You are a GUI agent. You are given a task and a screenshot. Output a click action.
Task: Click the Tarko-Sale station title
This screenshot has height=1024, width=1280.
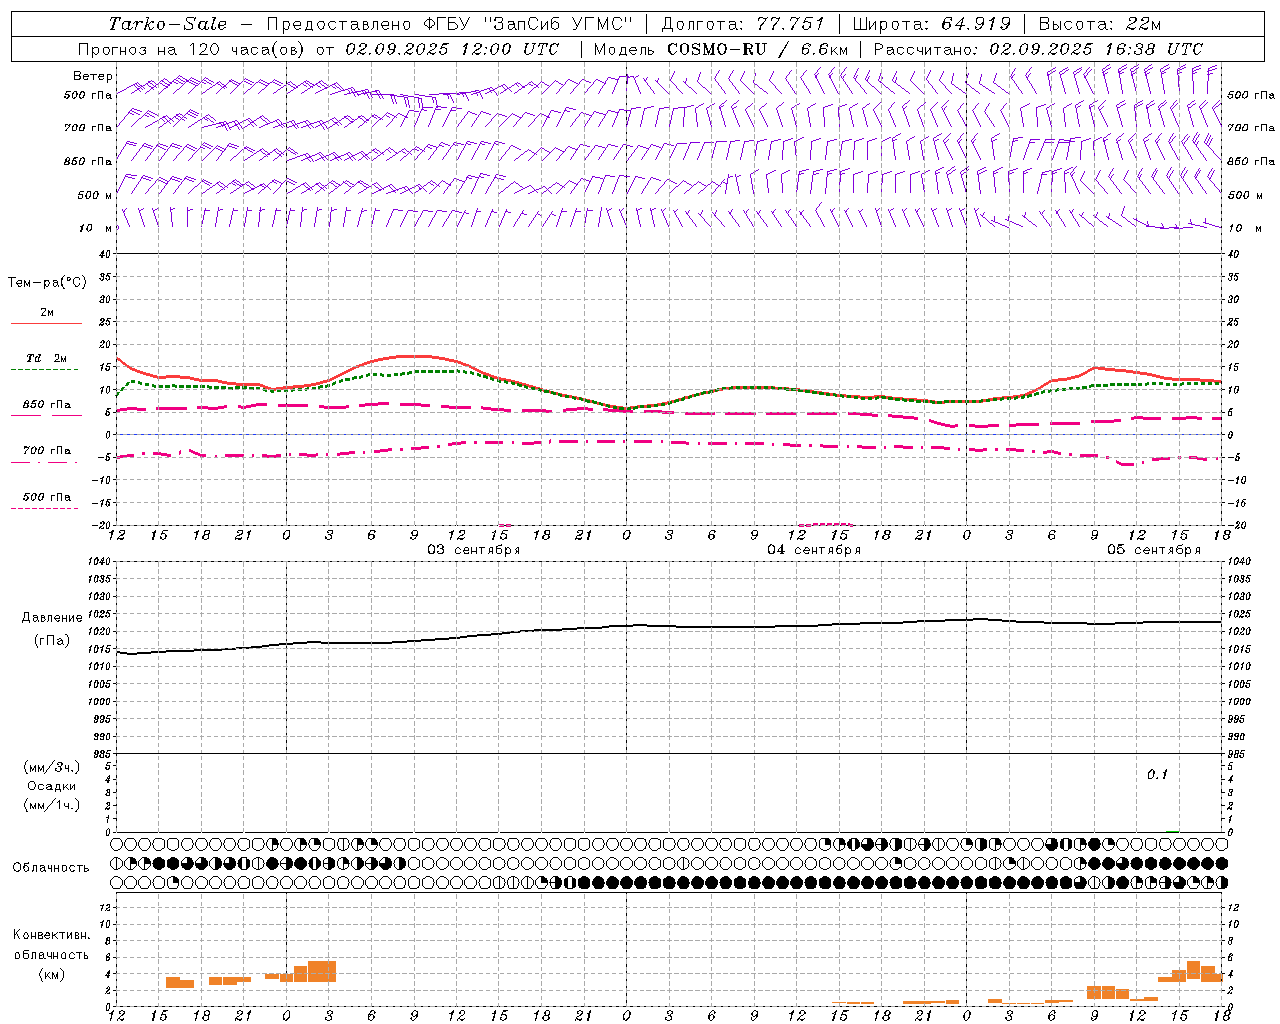click(x=167, y=24)
